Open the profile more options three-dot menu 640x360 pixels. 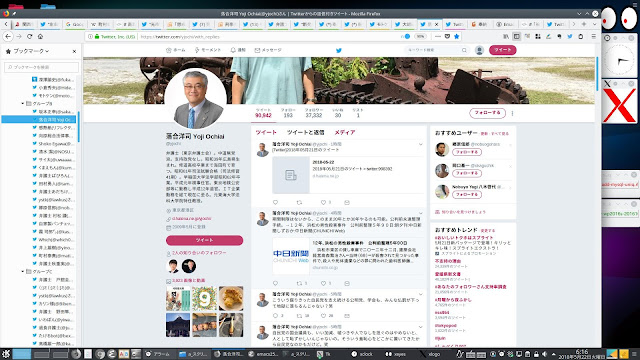(512, 113)
